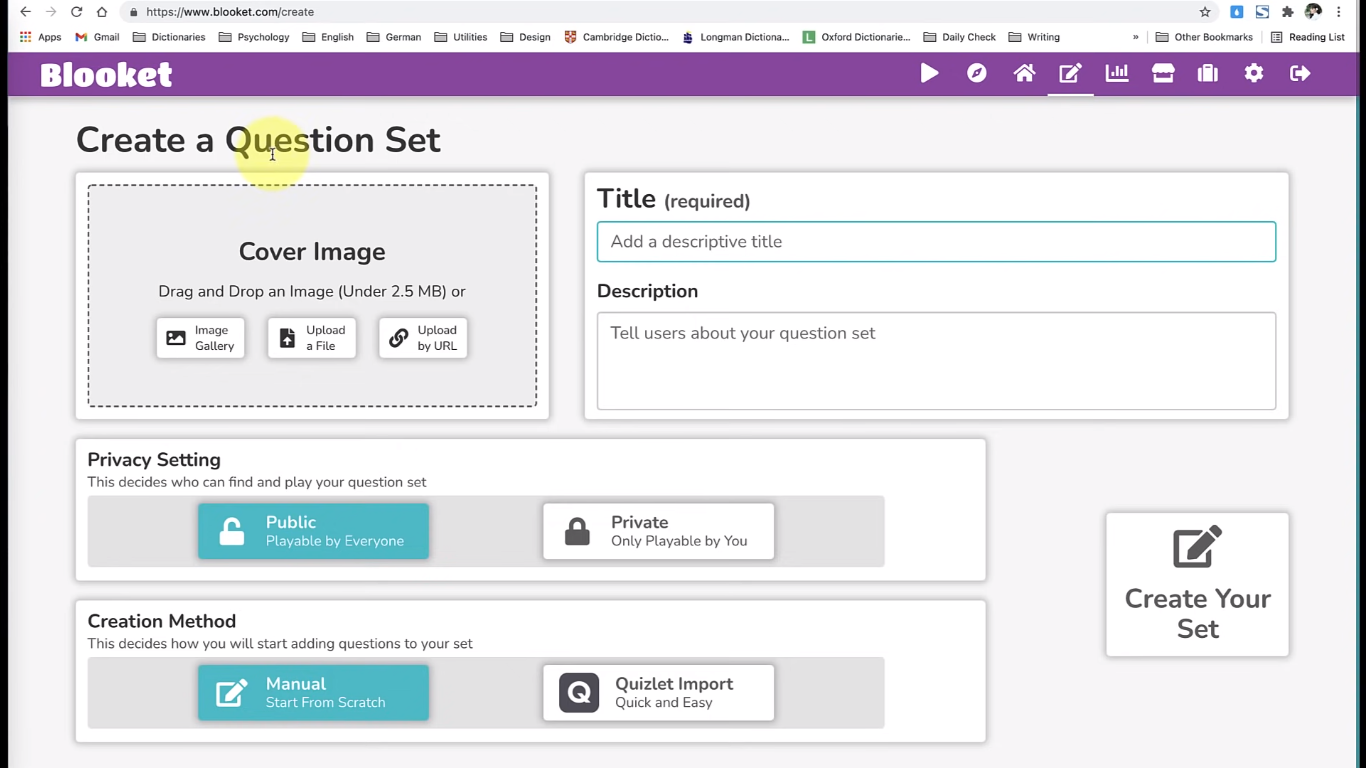
Task: Open the Extensions puzzle piece icon
Action: [1288, 12]
